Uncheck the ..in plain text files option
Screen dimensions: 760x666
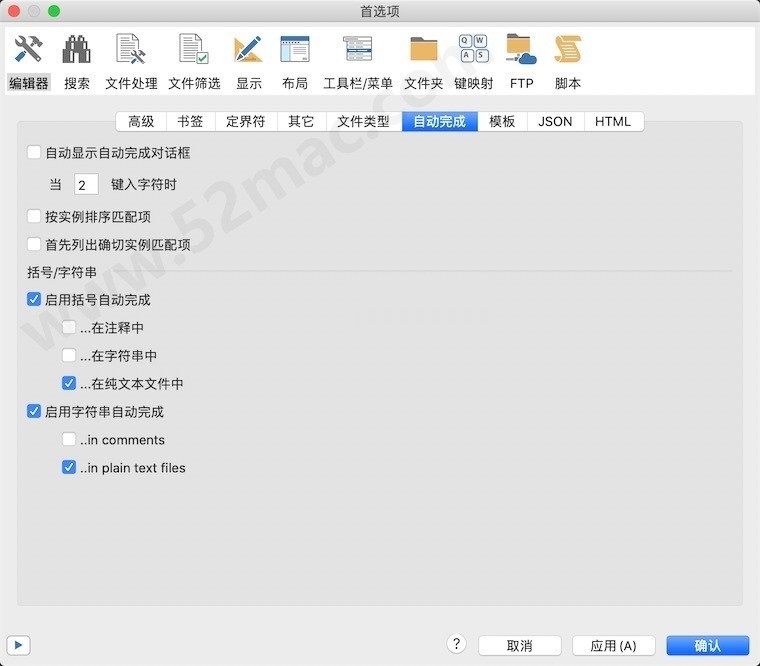pyautogui.click(x=69, y=467)
